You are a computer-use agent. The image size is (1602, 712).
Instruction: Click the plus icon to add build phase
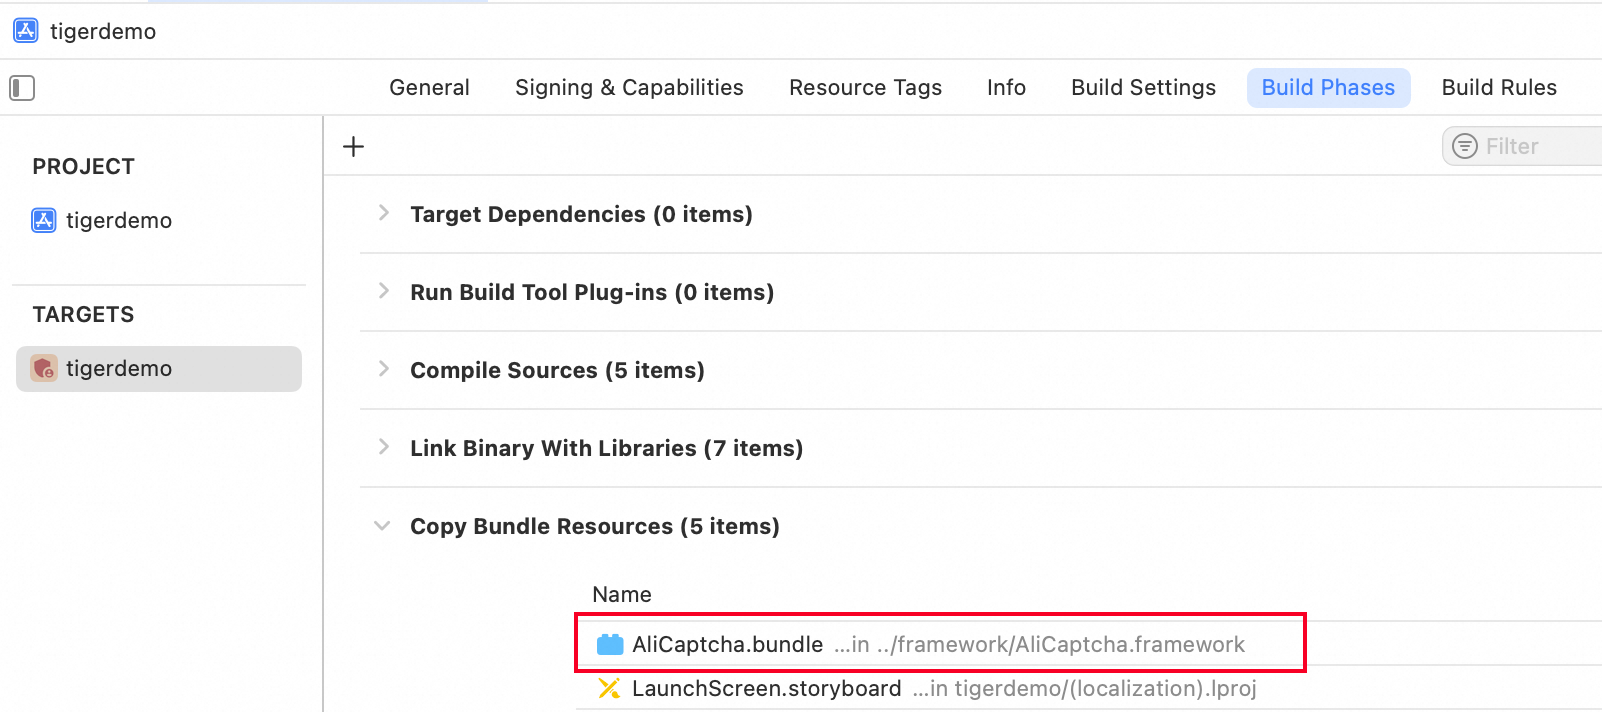(353, 147)
